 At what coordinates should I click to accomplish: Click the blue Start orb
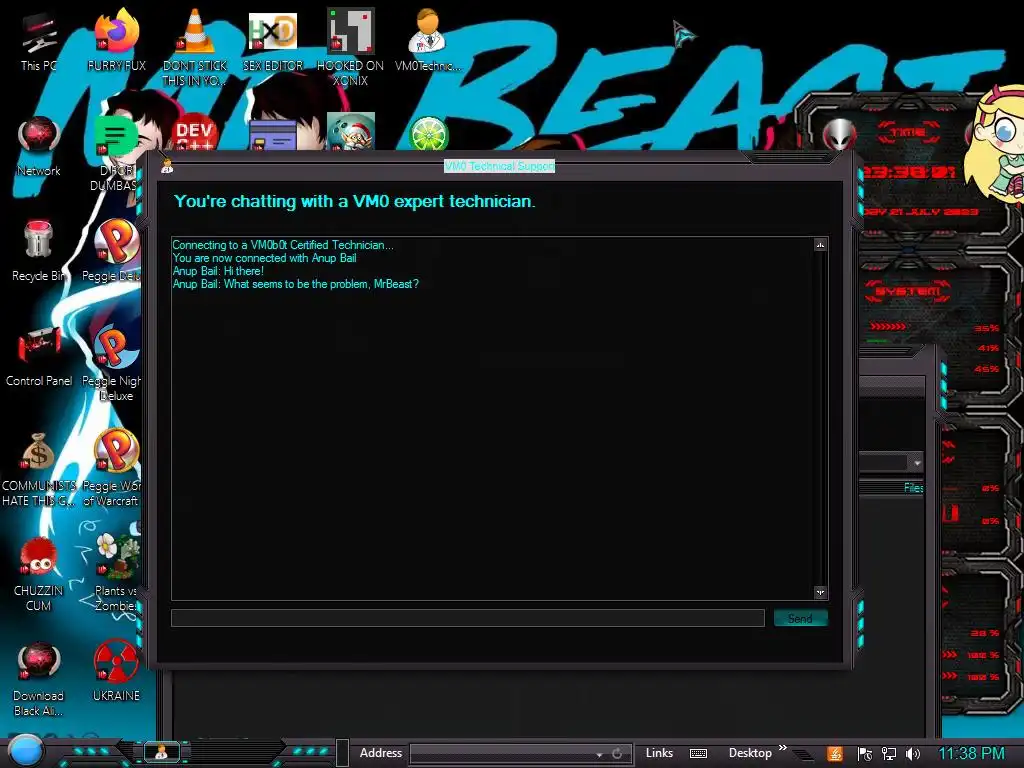pos(26,751)
